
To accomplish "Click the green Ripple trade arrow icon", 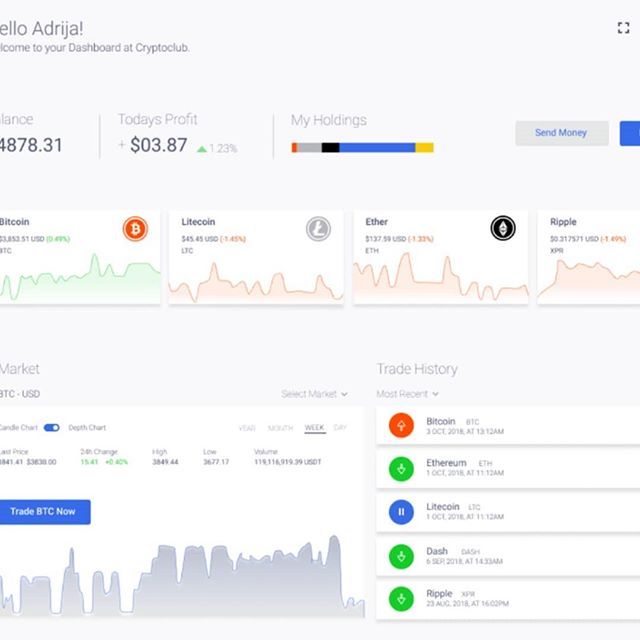I will (401, 599).
